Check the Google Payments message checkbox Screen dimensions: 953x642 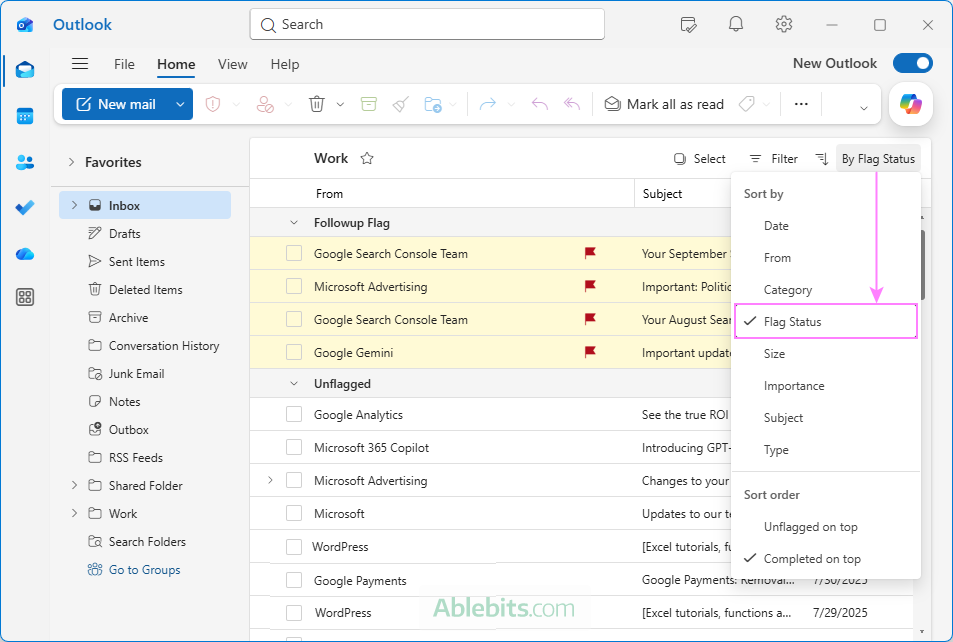click(294, 581)
